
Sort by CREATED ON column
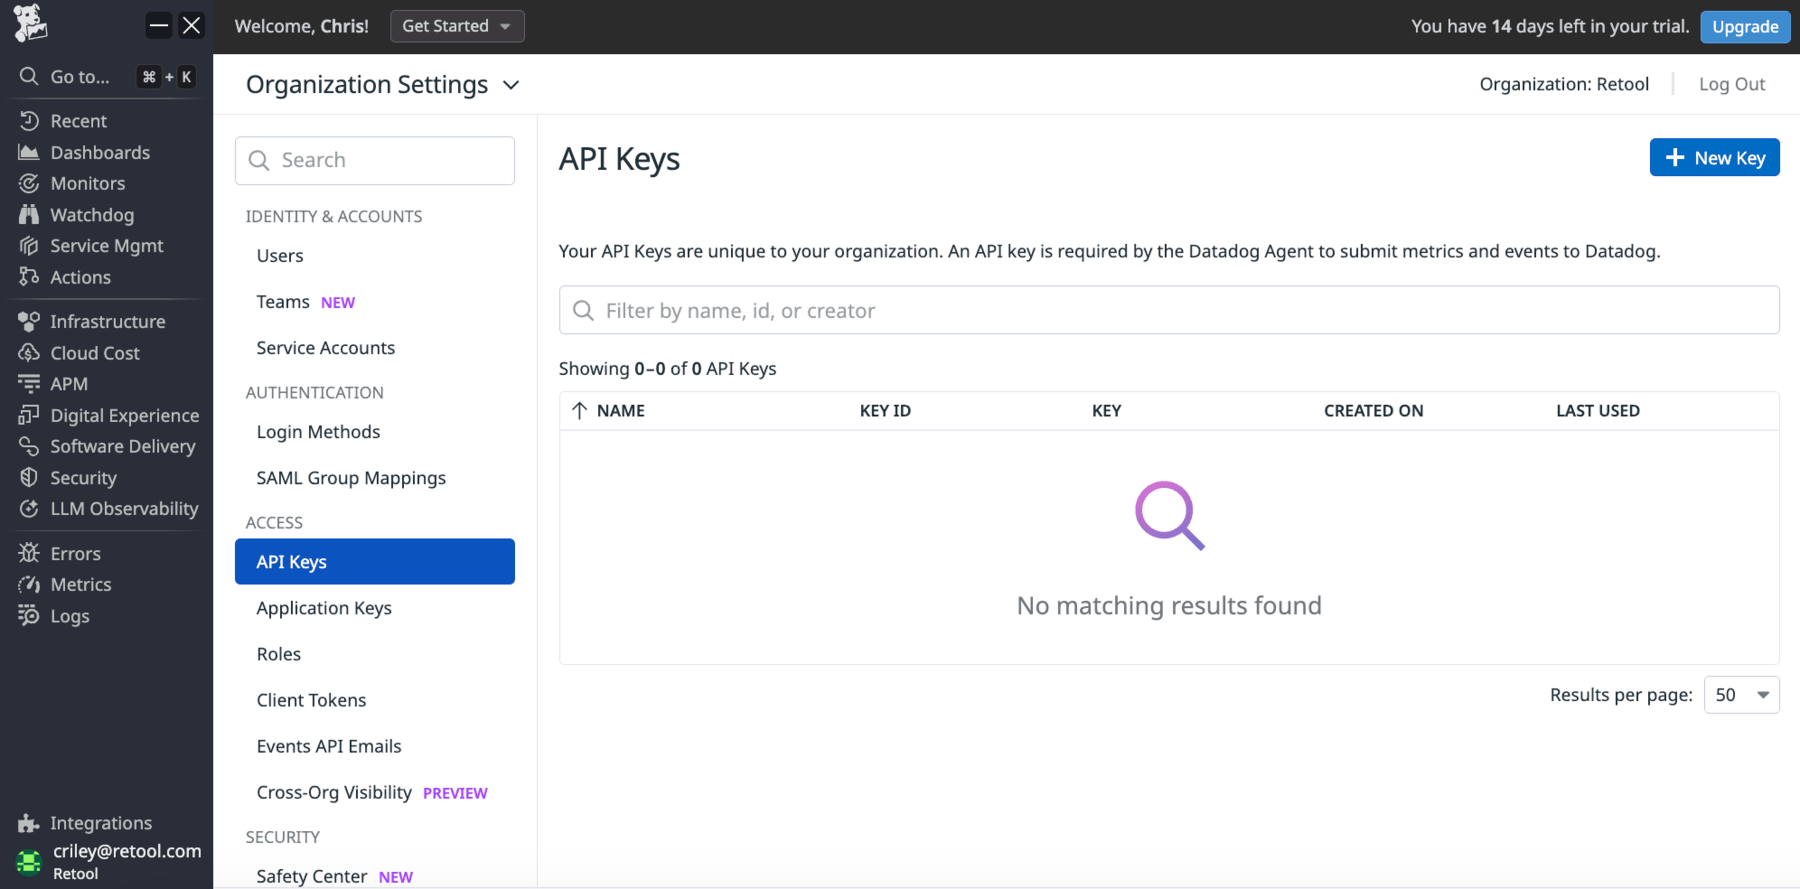1373,411
